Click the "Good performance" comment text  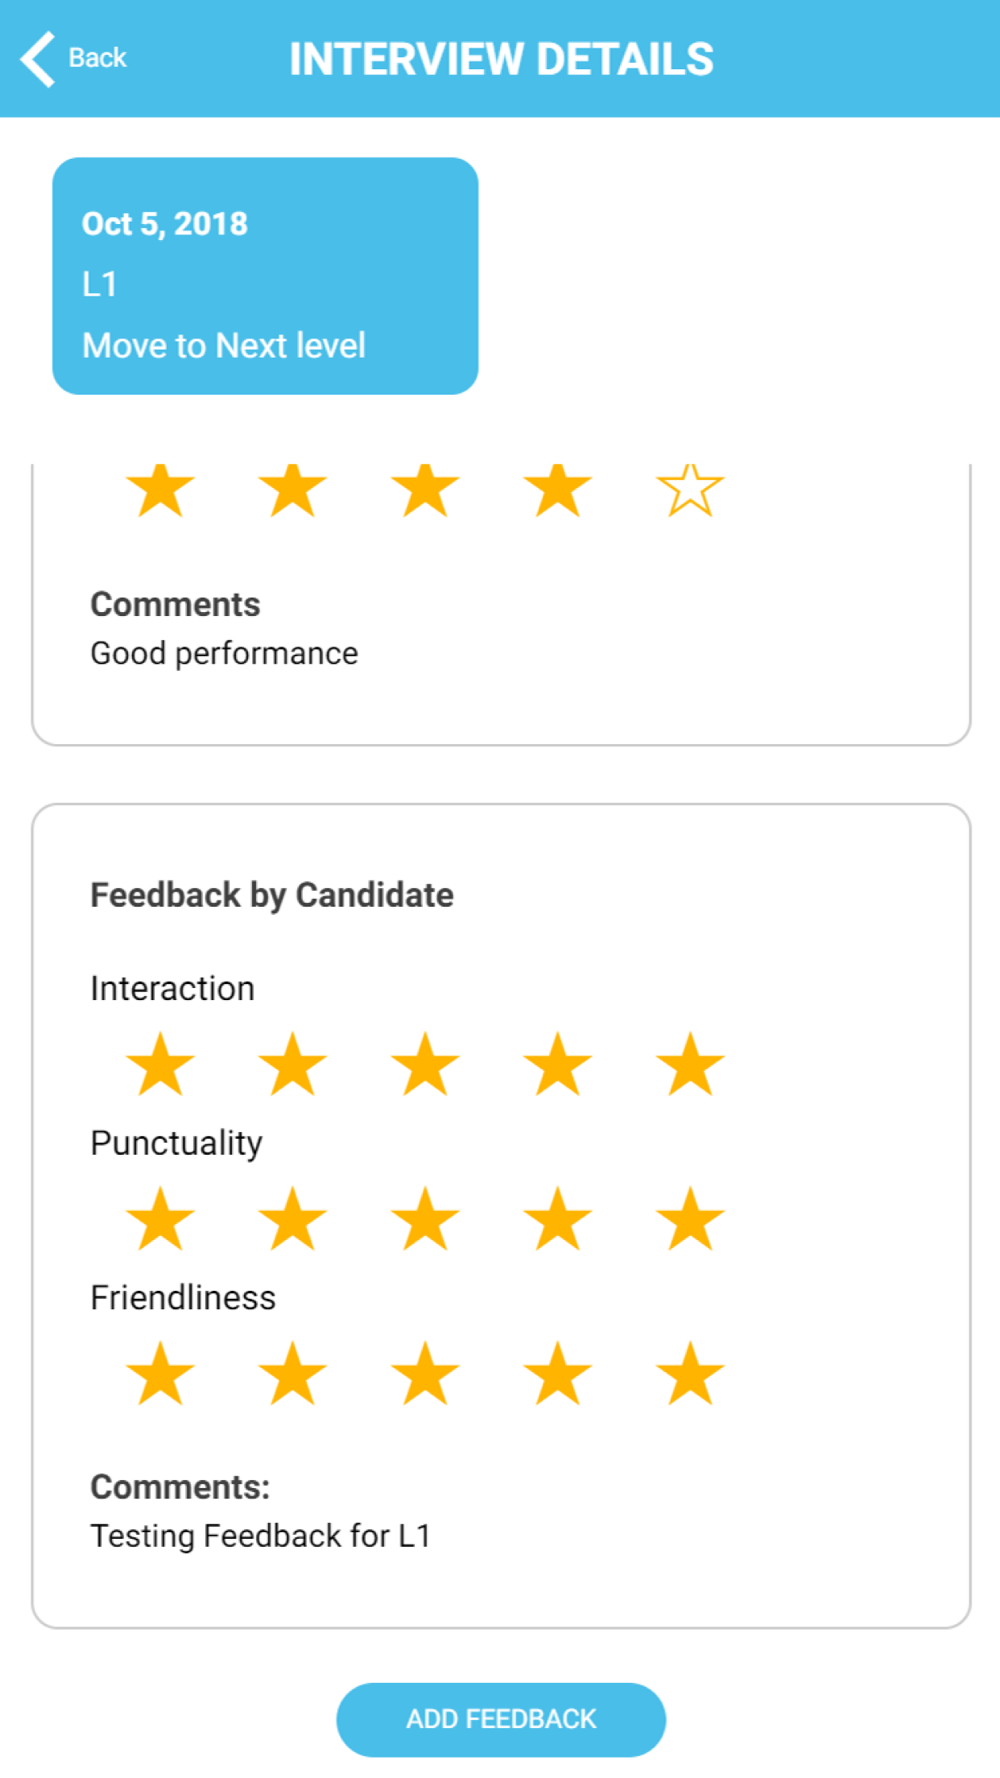[224, 653]
